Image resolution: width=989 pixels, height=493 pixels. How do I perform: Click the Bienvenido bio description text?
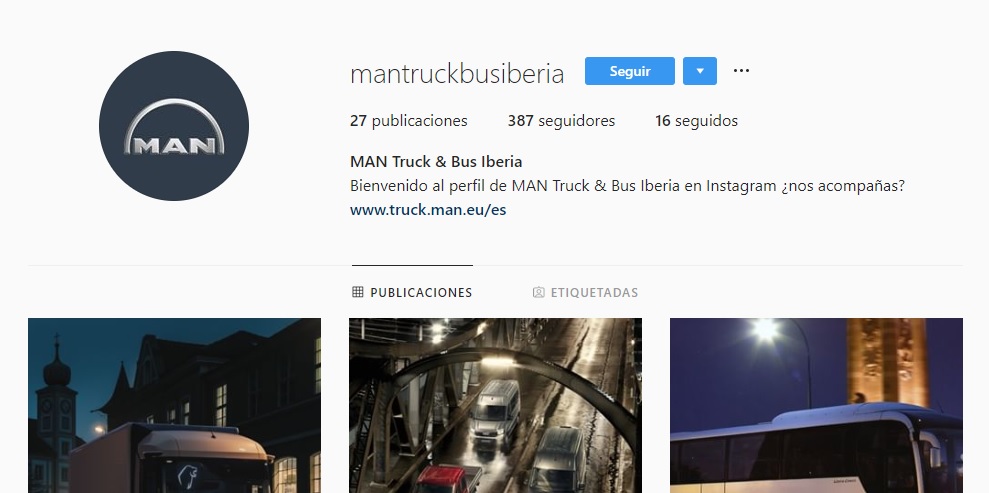coord(628,187)
